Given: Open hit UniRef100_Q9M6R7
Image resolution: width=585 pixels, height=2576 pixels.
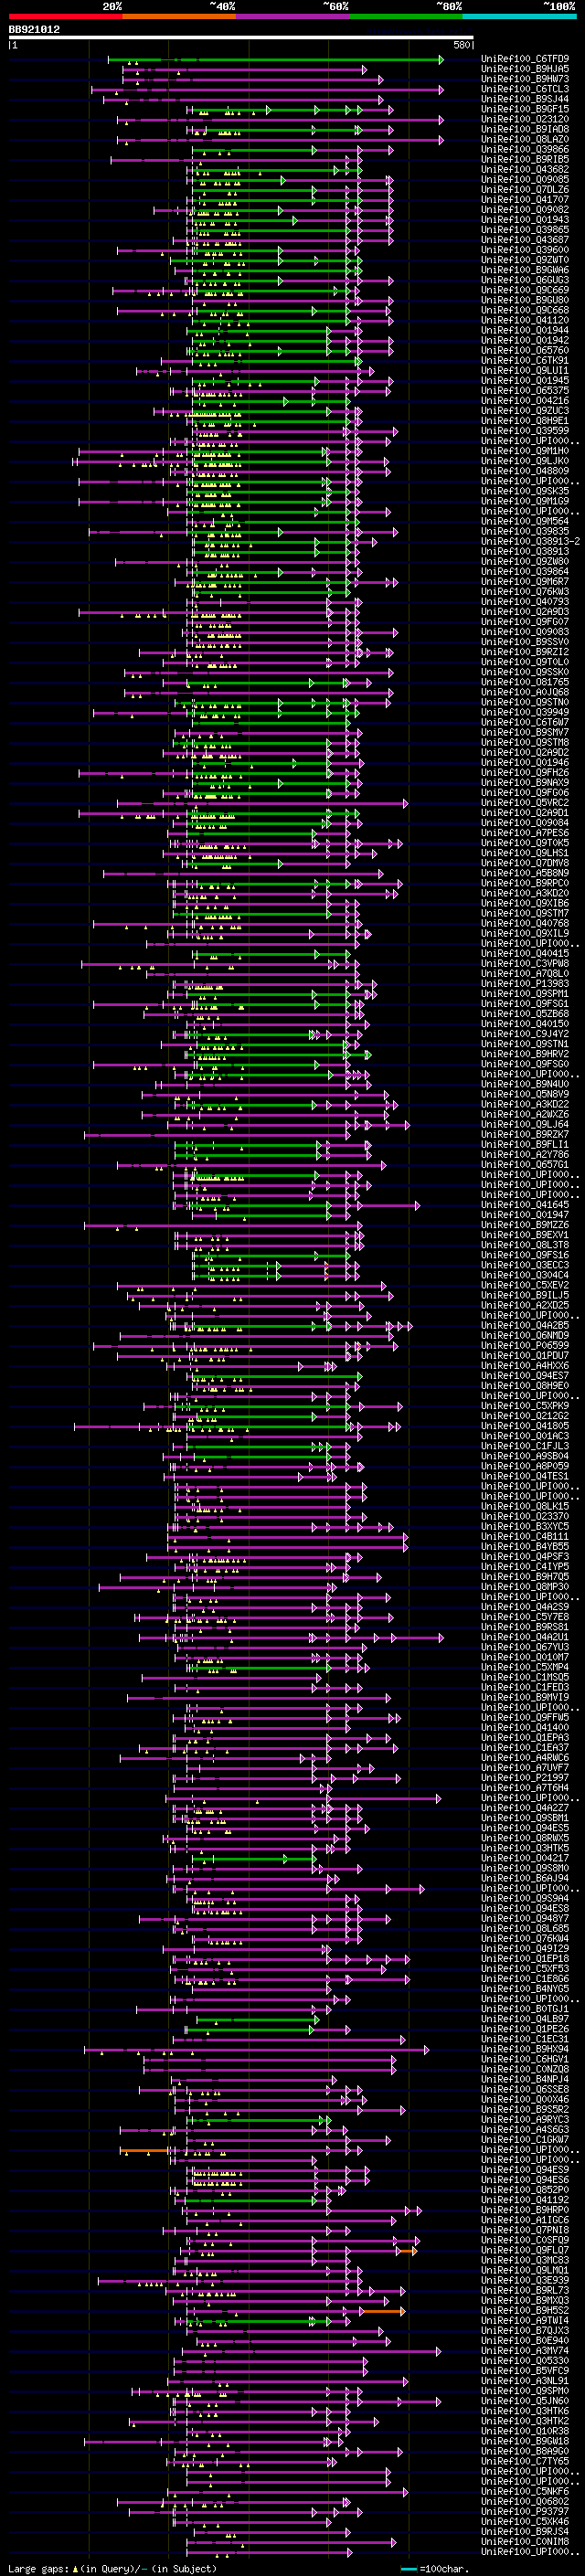Looking at the screenshot, I should coord(525,581).
